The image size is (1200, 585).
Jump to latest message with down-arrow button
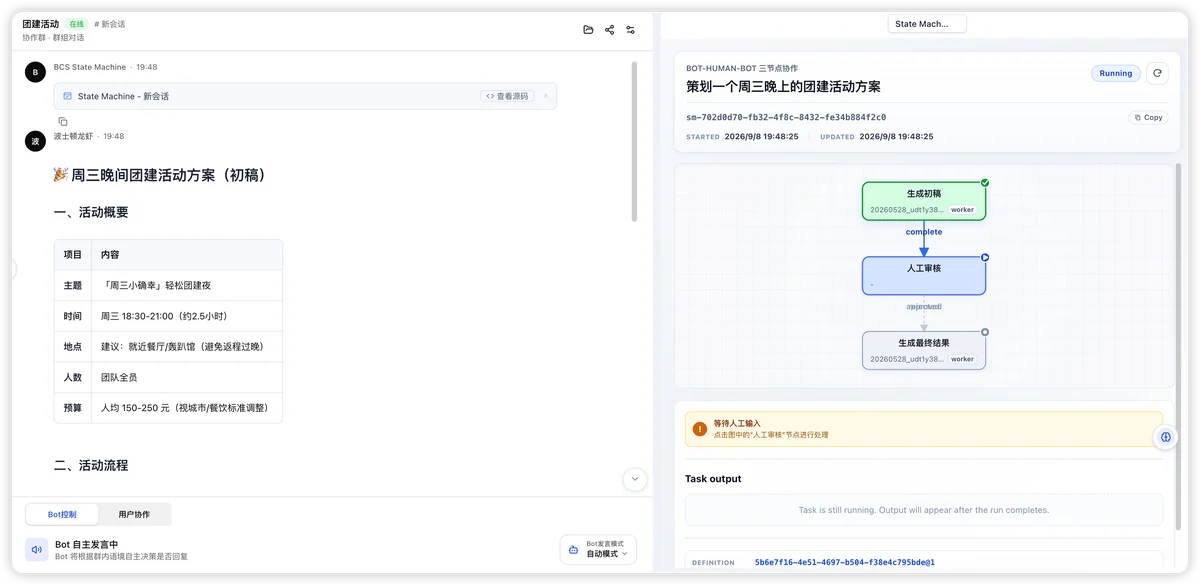tap(635, 479)
